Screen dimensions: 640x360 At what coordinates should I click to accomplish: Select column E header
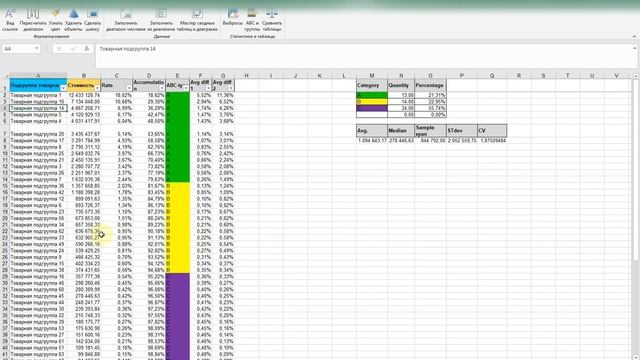[178, 76]
